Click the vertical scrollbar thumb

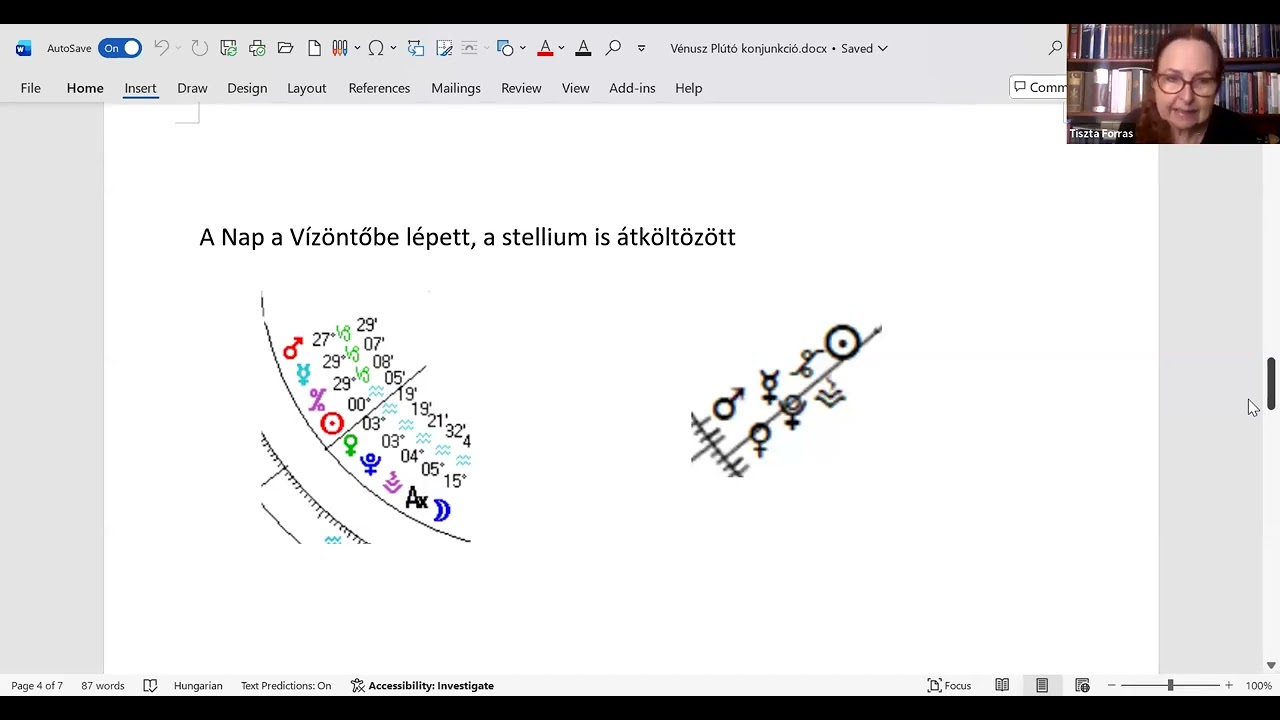tap(1271, 383)
